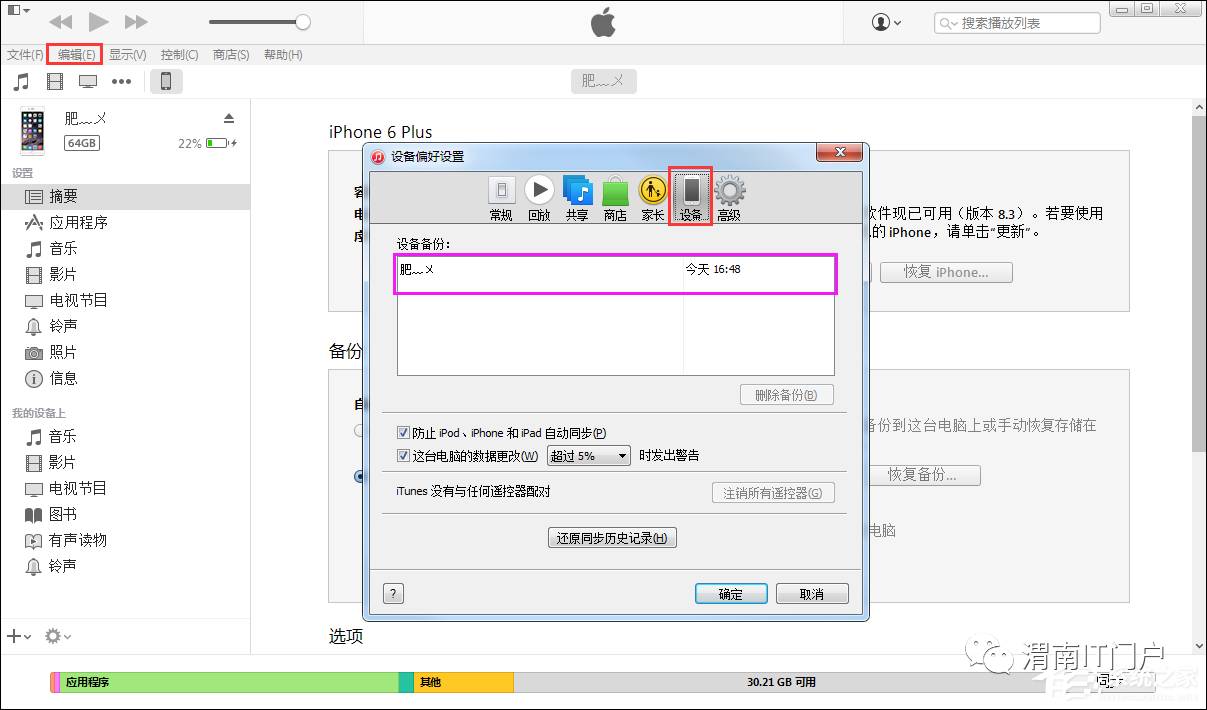The width and height of the screenshot is (1207, 710).
Task: Open the File (文件) menu
Action: pos(25,54)
